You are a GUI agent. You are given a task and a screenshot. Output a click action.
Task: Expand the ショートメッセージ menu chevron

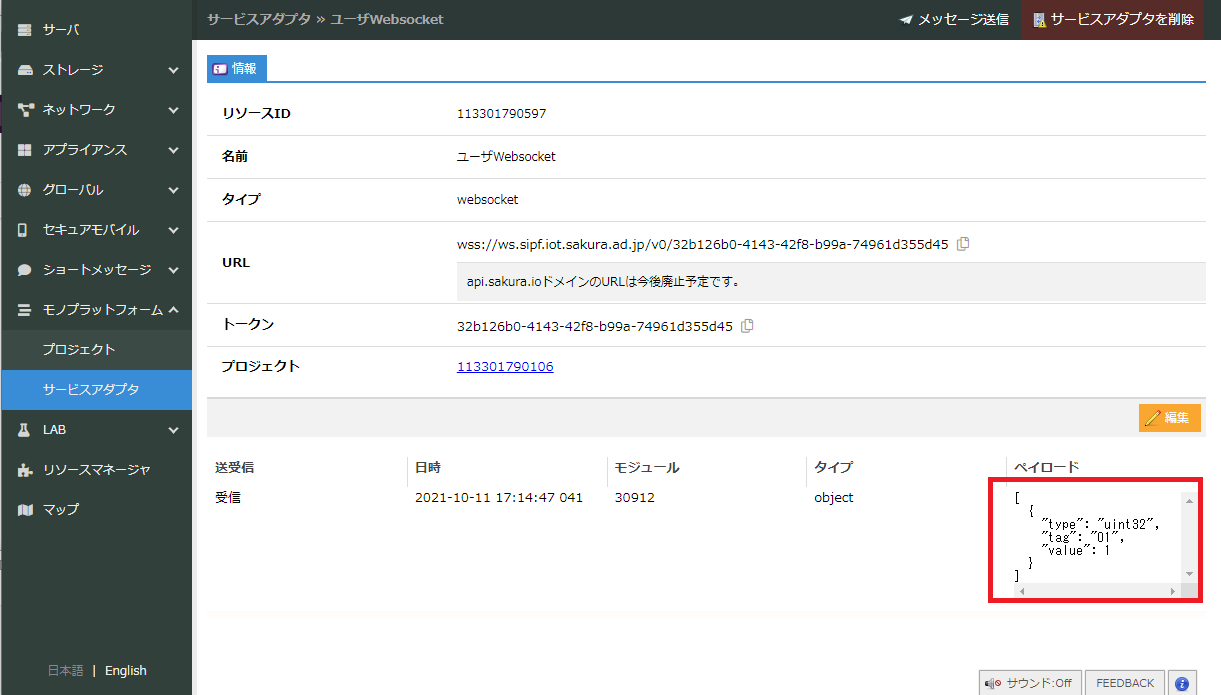point(174,270)
